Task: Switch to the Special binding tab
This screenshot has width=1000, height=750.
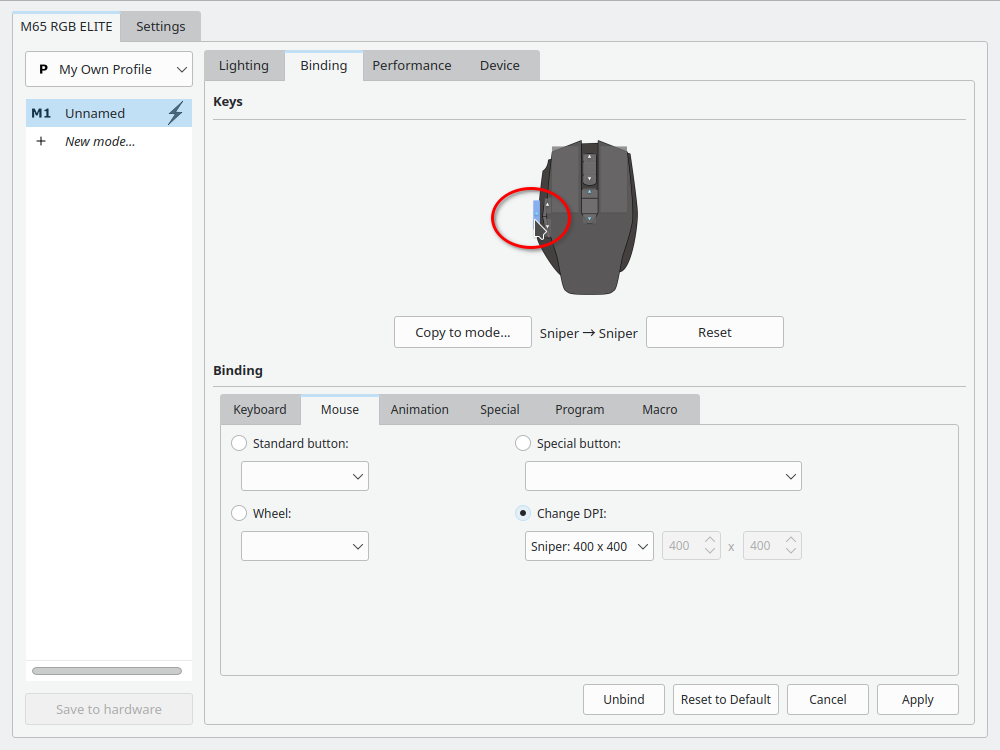Action: tap(500, 409)
